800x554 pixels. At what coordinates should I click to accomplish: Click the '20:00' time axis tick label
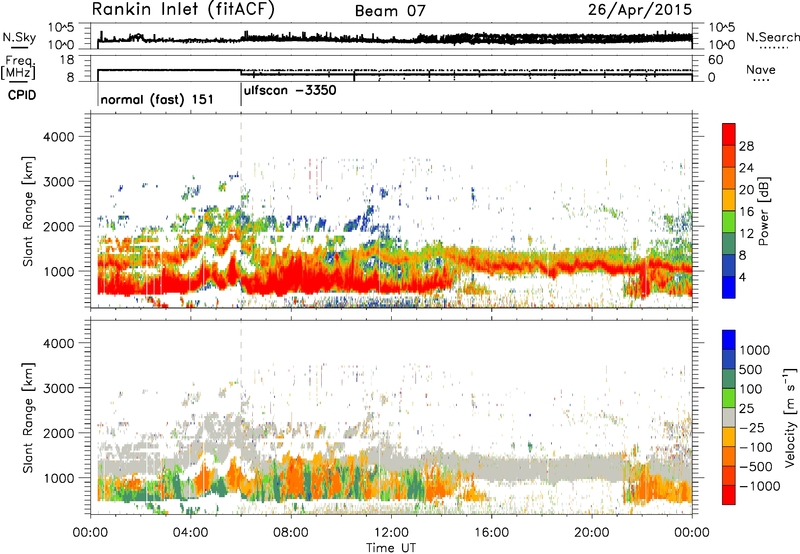click(591, 533)
